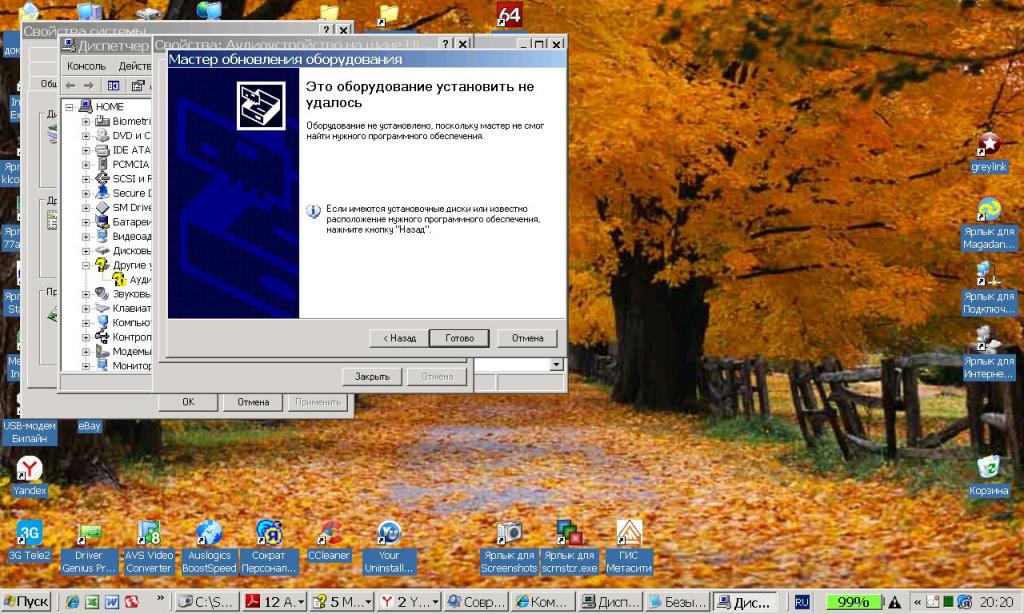Open Driver Genius desktop shortcut
The image size is (1024, 614).
point(89,534)
